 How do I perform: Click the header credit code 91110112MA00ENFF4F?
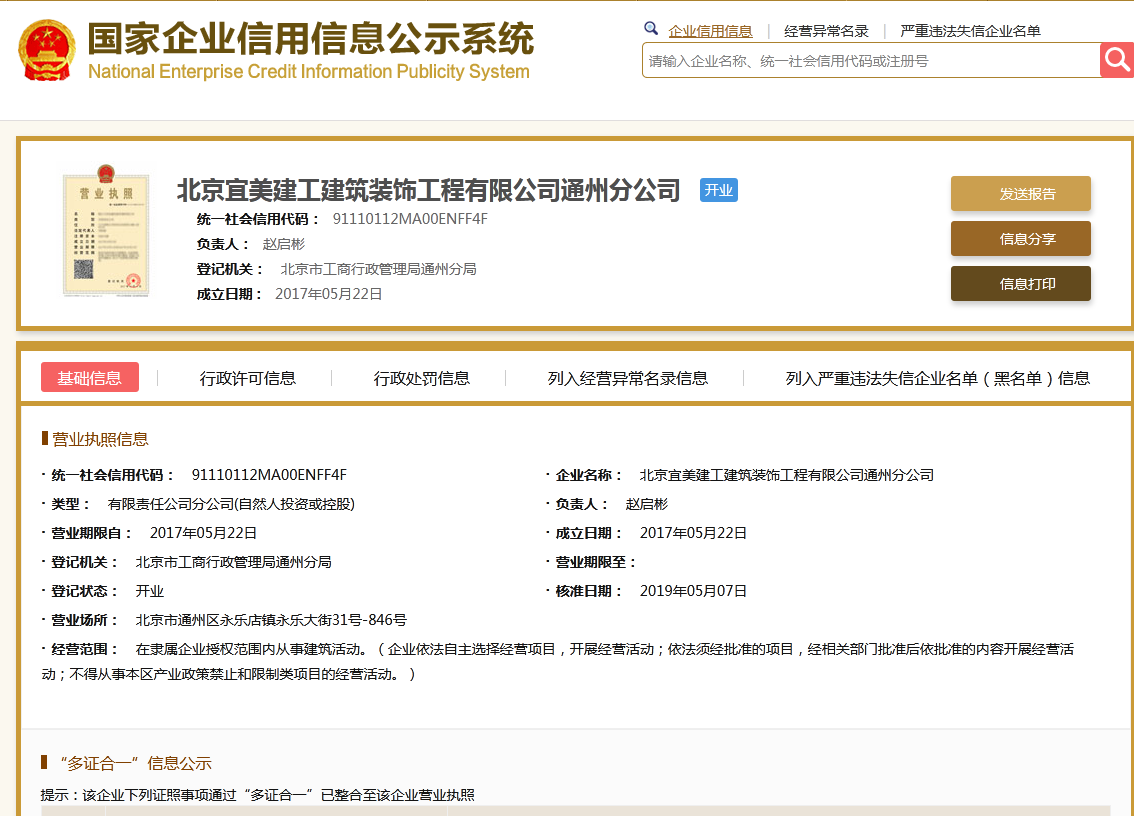pos(410,218)
